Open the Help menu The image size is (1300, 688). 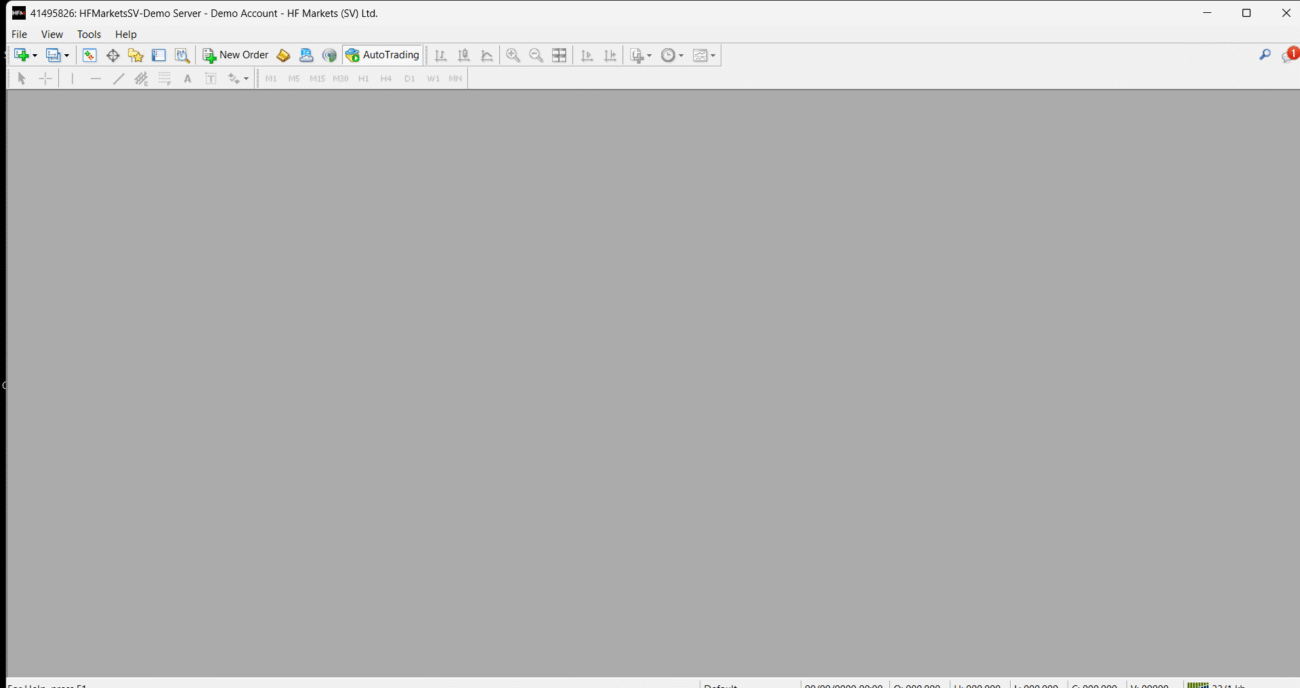pyautogui.click(x=126, y=34)
